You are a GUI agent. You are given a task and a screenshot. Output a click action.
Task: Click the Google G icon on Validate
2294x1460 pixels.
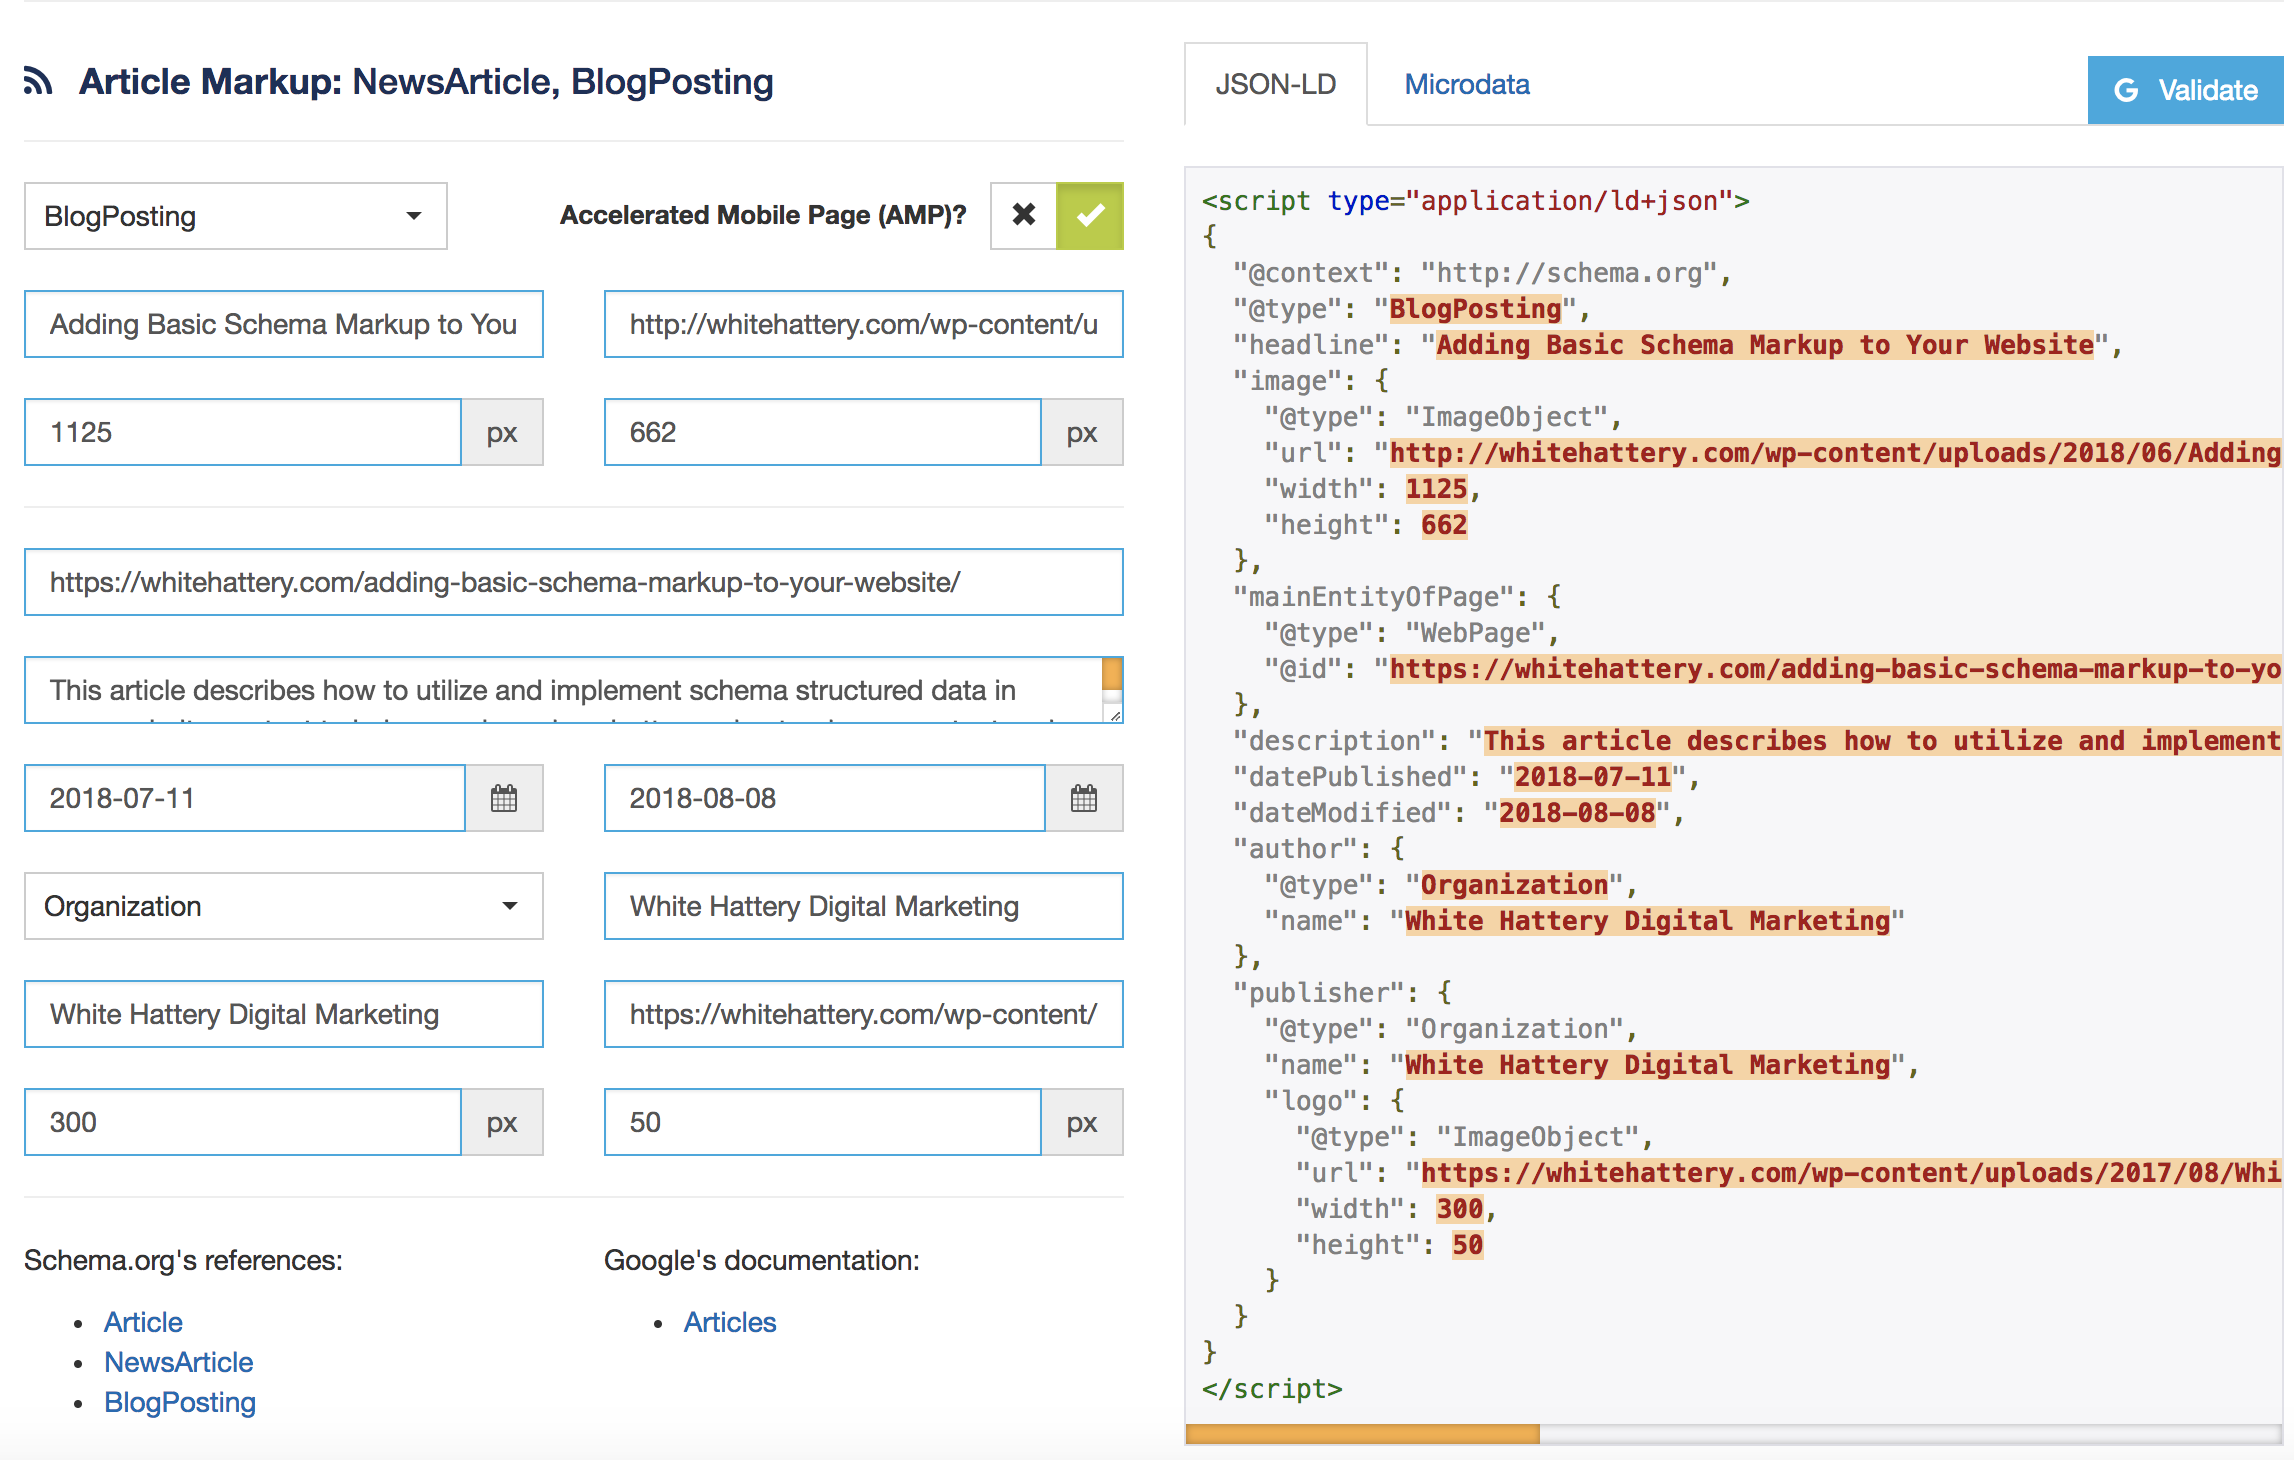(2126, 91)
